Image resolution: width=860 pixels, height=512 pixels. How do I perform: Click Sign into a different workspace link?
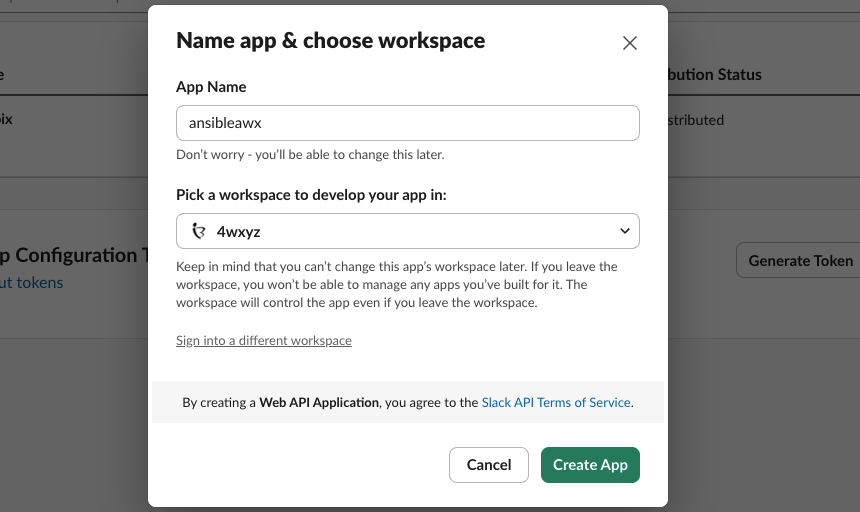pos(264,340)
